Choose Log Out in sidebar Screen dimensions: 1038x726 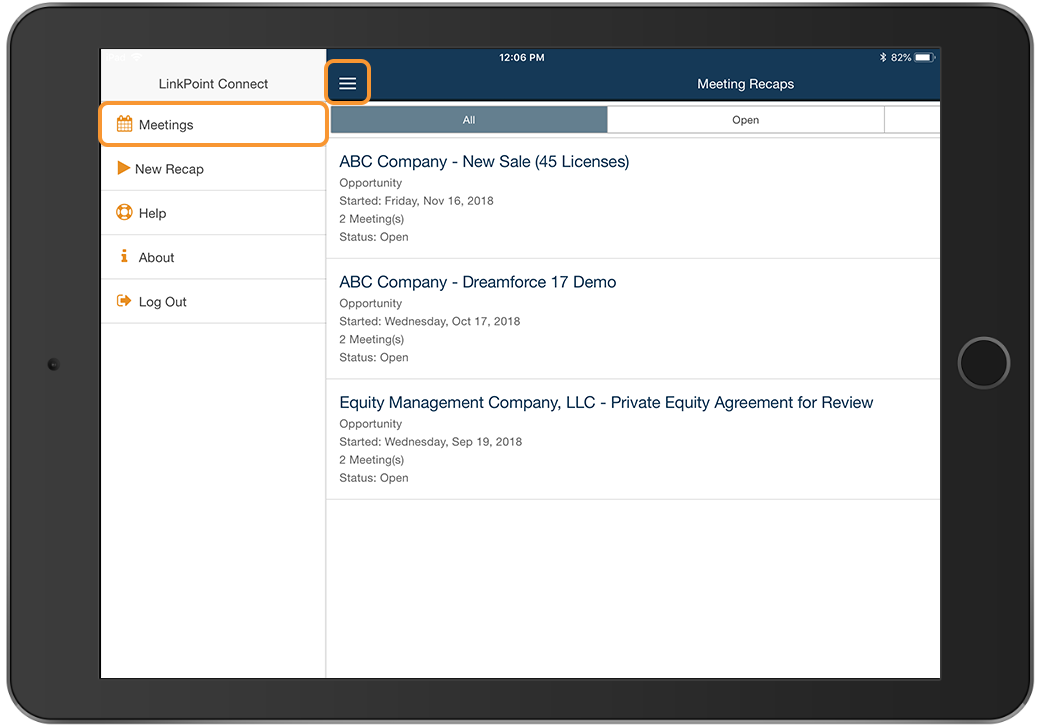(x=213, y=302)
